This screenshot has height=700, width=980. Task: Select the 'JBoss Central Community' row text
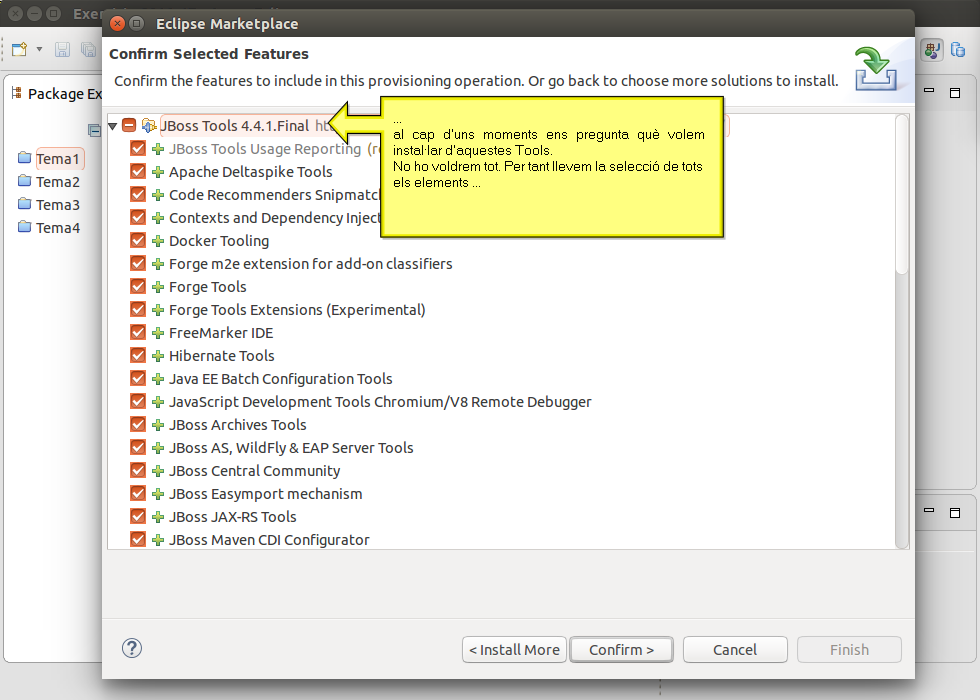tap(254, 471)
